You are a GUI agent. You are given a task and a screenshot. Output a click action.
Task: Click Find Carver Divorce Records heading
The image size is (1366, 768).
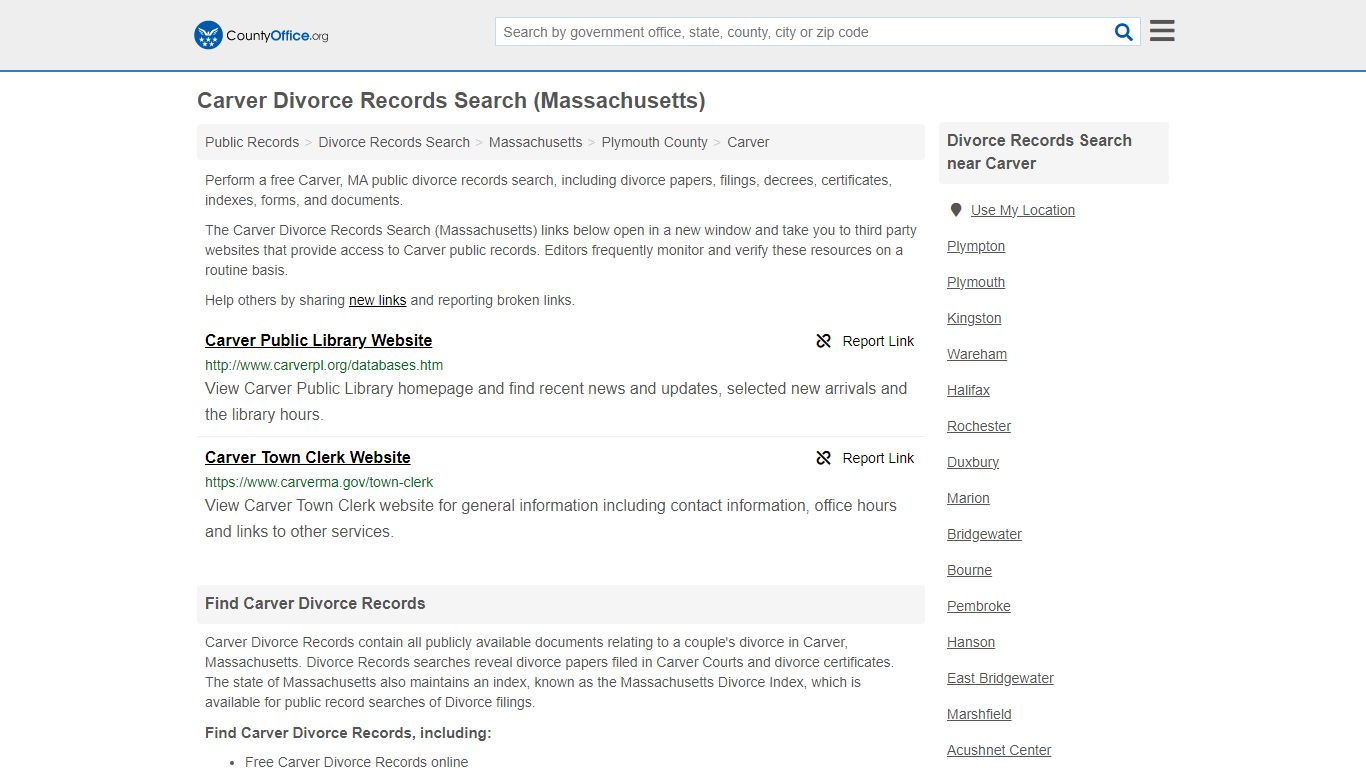coord(315,603)
